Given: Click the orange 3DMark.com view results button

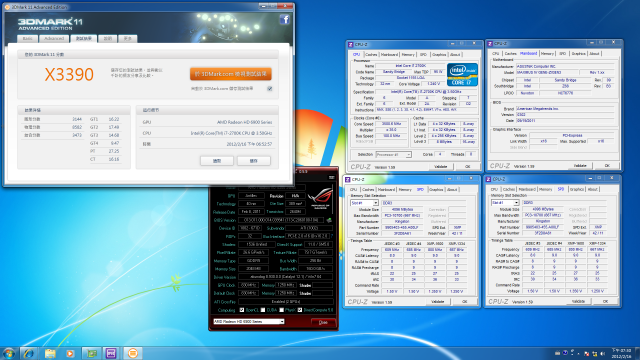Looking at the screenshot, I should (x=231, y=74).
